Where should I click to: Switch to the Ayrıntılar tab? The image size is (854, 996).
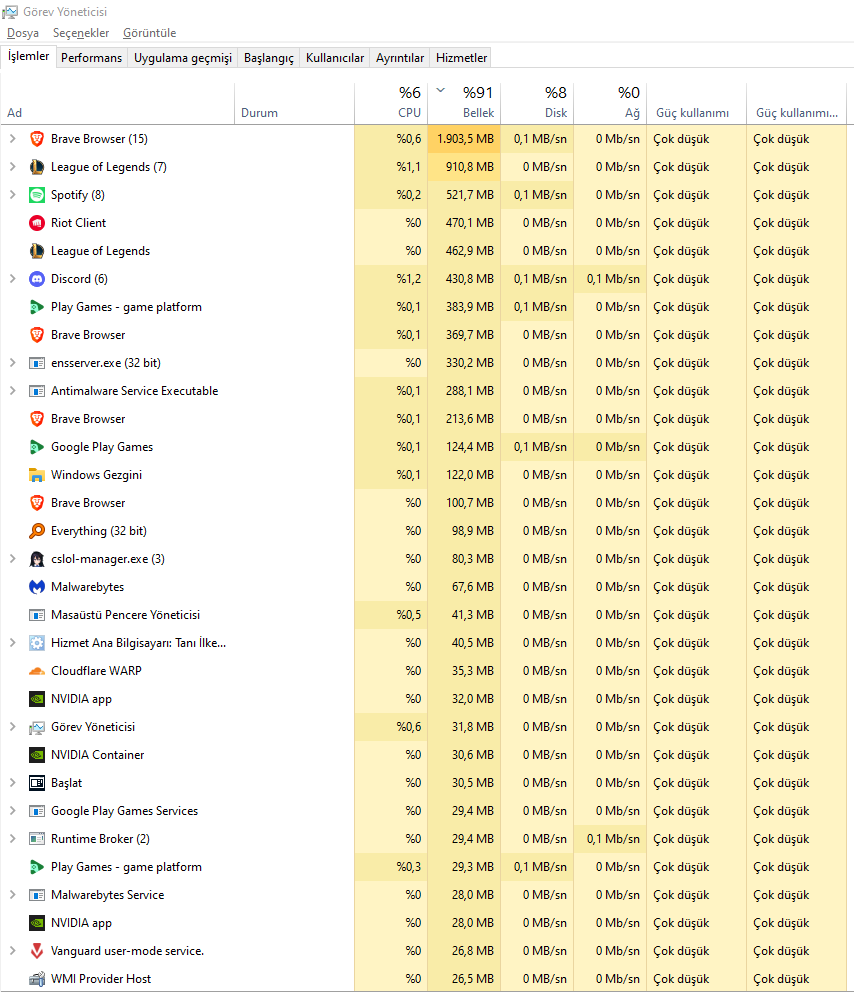point(400,58)
